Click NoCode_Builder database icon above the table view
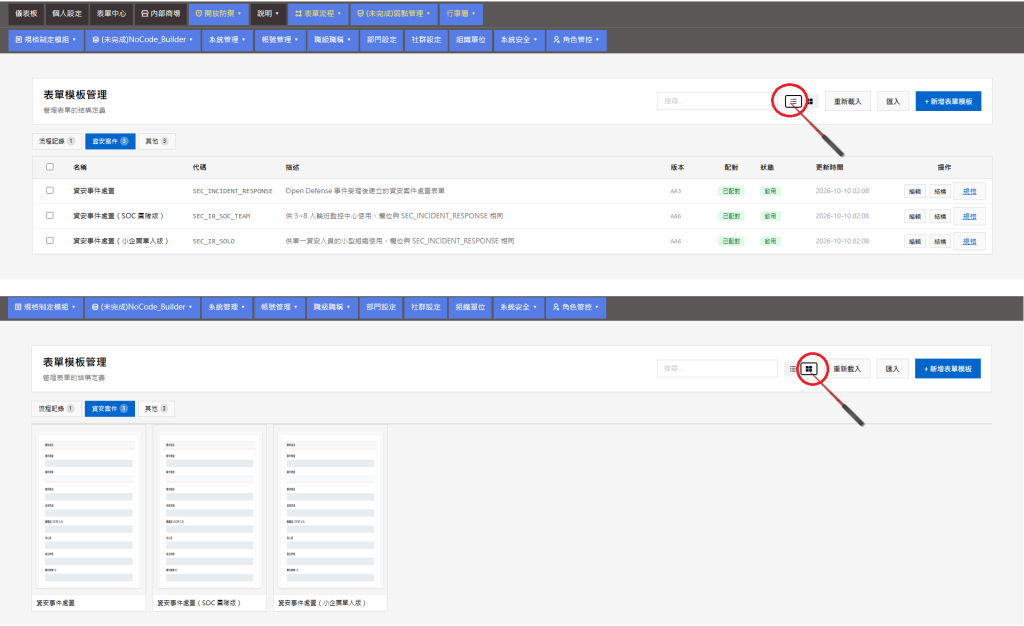 [96, 40]
